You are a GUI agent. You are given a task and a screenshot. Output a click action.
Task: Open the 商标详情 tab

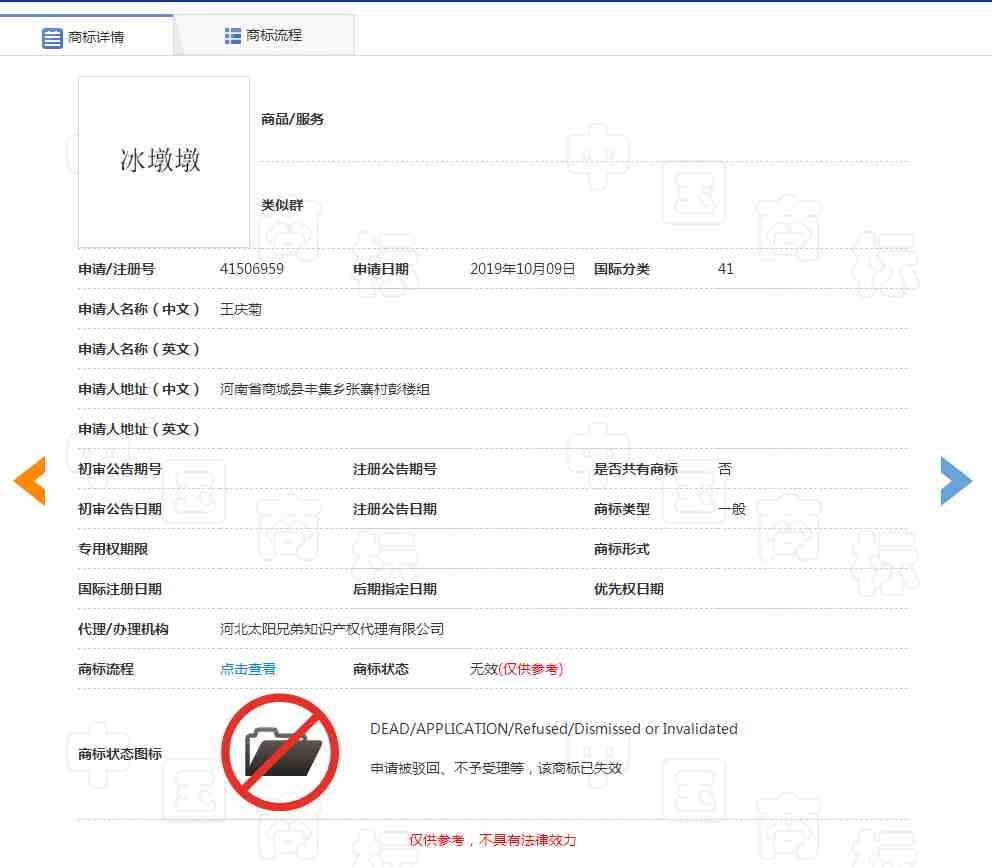pos(86,37)
